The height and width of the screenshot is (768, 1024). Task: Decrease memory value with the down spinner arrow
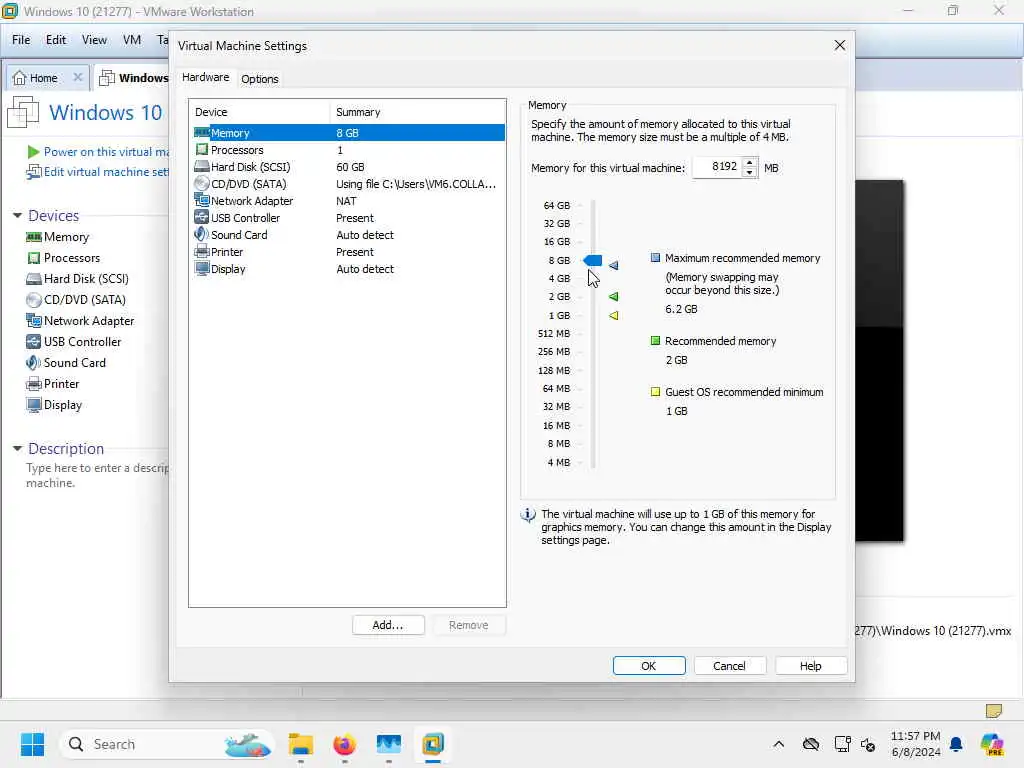(x=750, y=172)
